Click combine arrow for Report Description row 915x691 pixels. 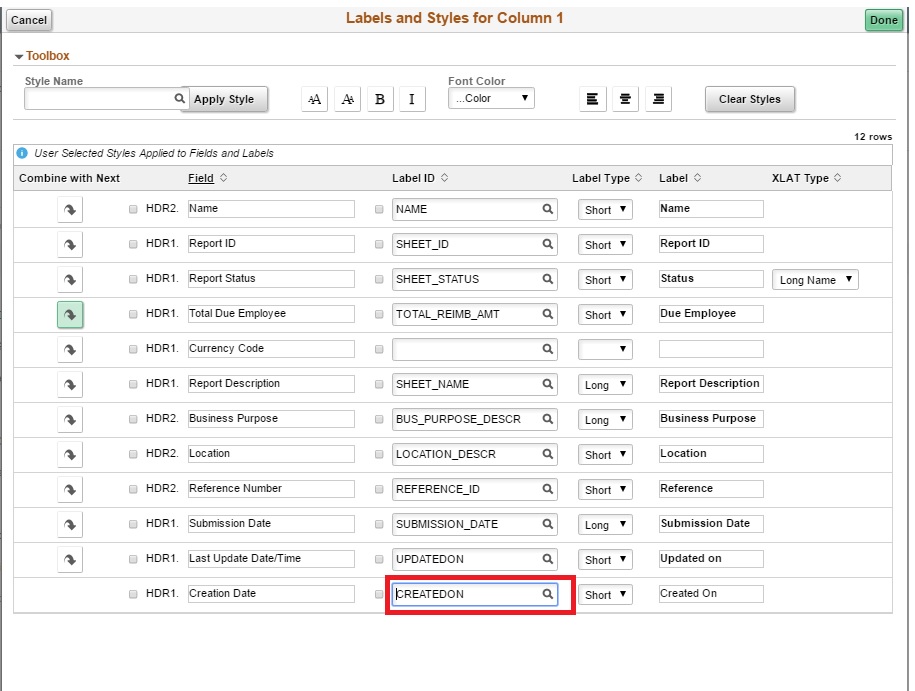click(x=70, y=385)
